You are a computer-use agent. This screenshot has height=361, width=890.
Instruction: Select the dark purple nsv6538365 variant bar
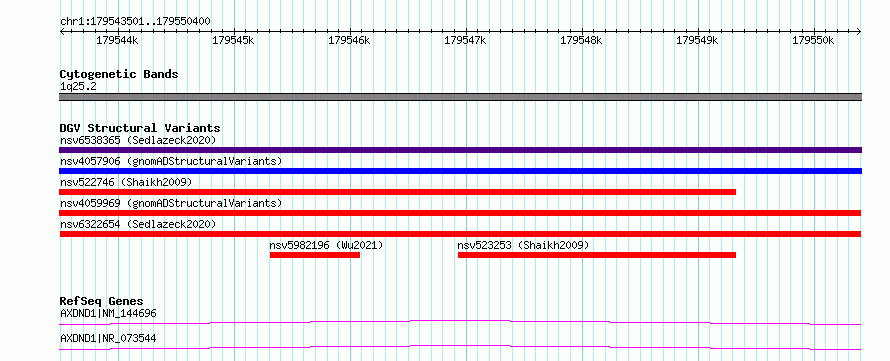click(x=460, y=150)
